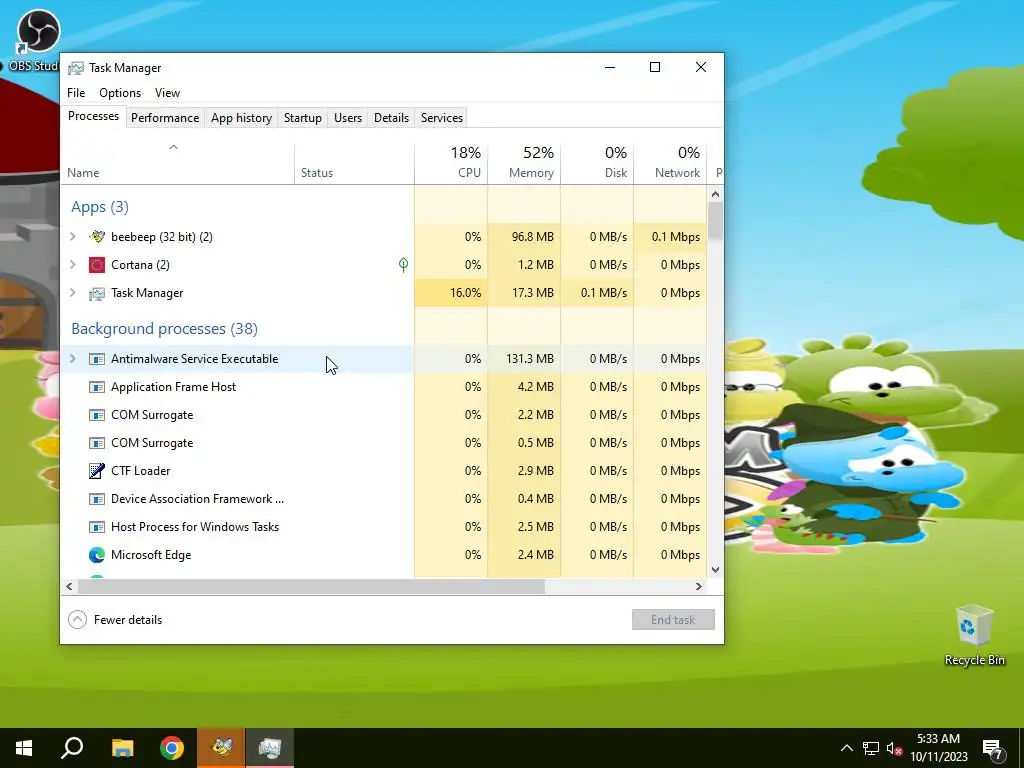This screenshot has height=768, width=1024.
Task: Expand Antimalware Service Executable group
Action: point(72,359)
